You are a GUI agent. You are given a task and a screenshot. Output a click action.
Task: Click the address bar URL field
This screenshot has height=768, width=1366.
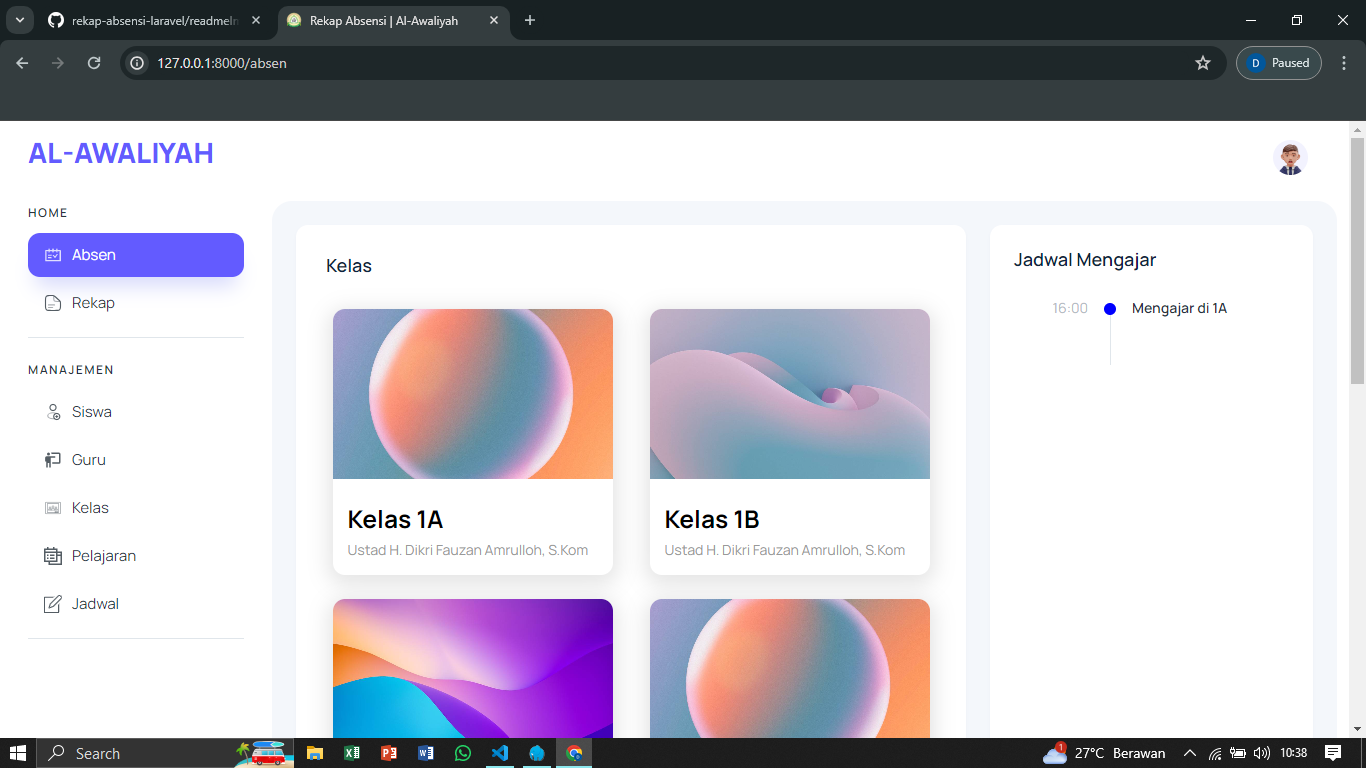click(660, 63)
